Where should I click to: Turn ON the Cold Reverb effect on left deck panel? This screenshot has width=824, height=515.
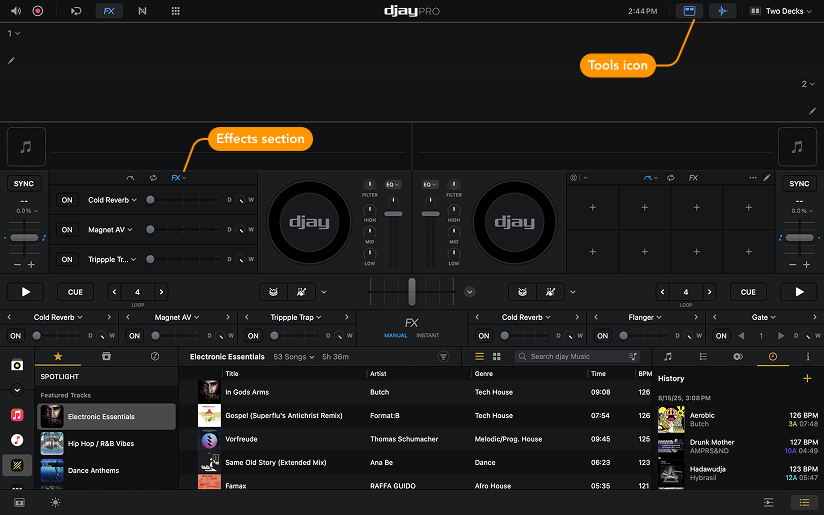[x=67, y=200]
